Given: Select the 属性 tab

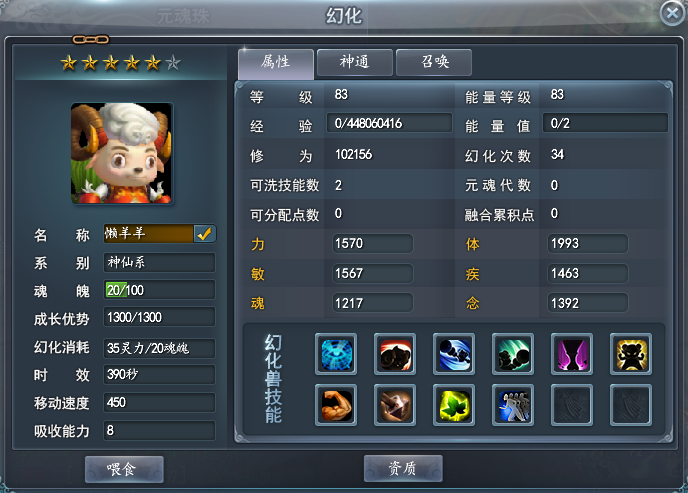Looking at the screenshot, I should (276, 63).
